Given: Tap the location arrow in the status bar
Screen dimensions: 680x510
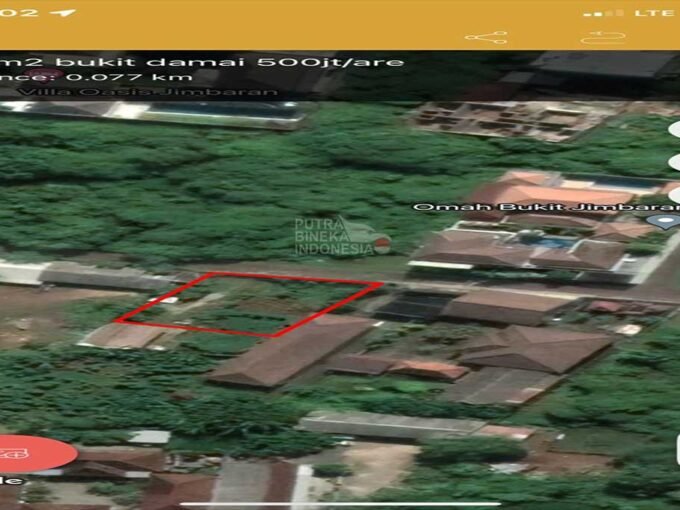Looking at the screenshot, I should pos(66,13).
